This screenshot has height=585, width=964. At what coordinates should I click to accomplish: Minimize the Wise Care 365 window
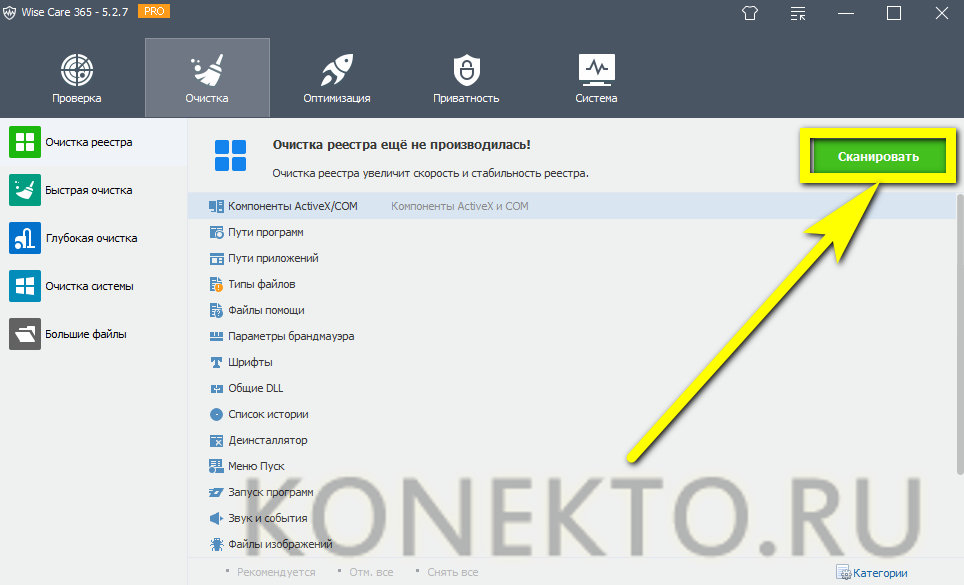[846, 13]
